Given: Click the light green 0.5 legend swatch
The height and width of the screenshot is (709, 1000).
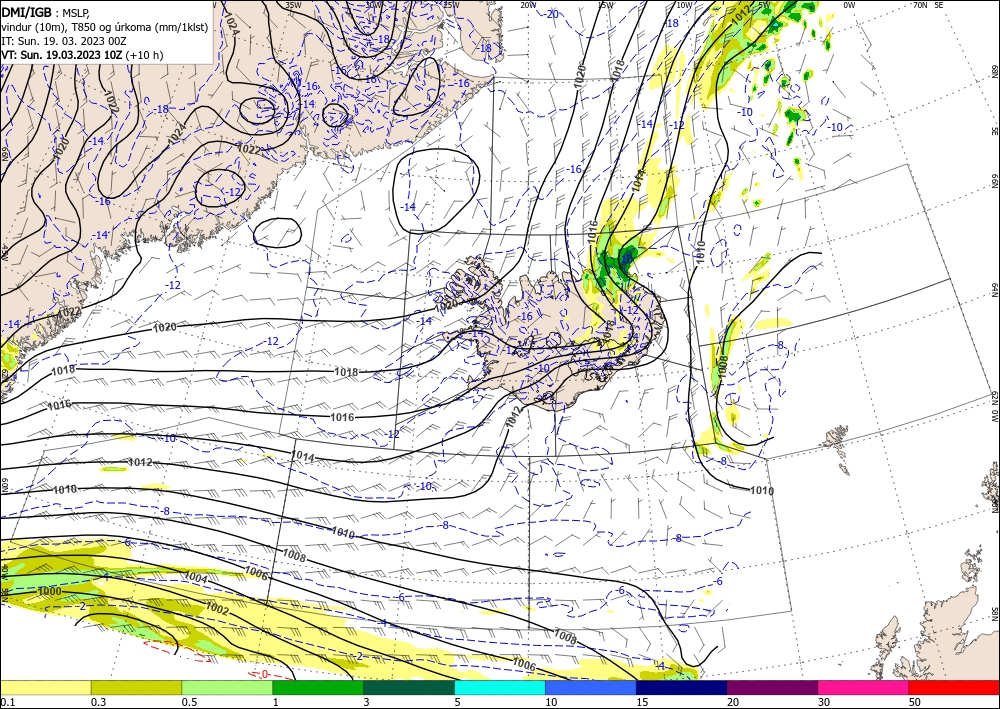Looking at the screenshot, I should coord(227,687).
